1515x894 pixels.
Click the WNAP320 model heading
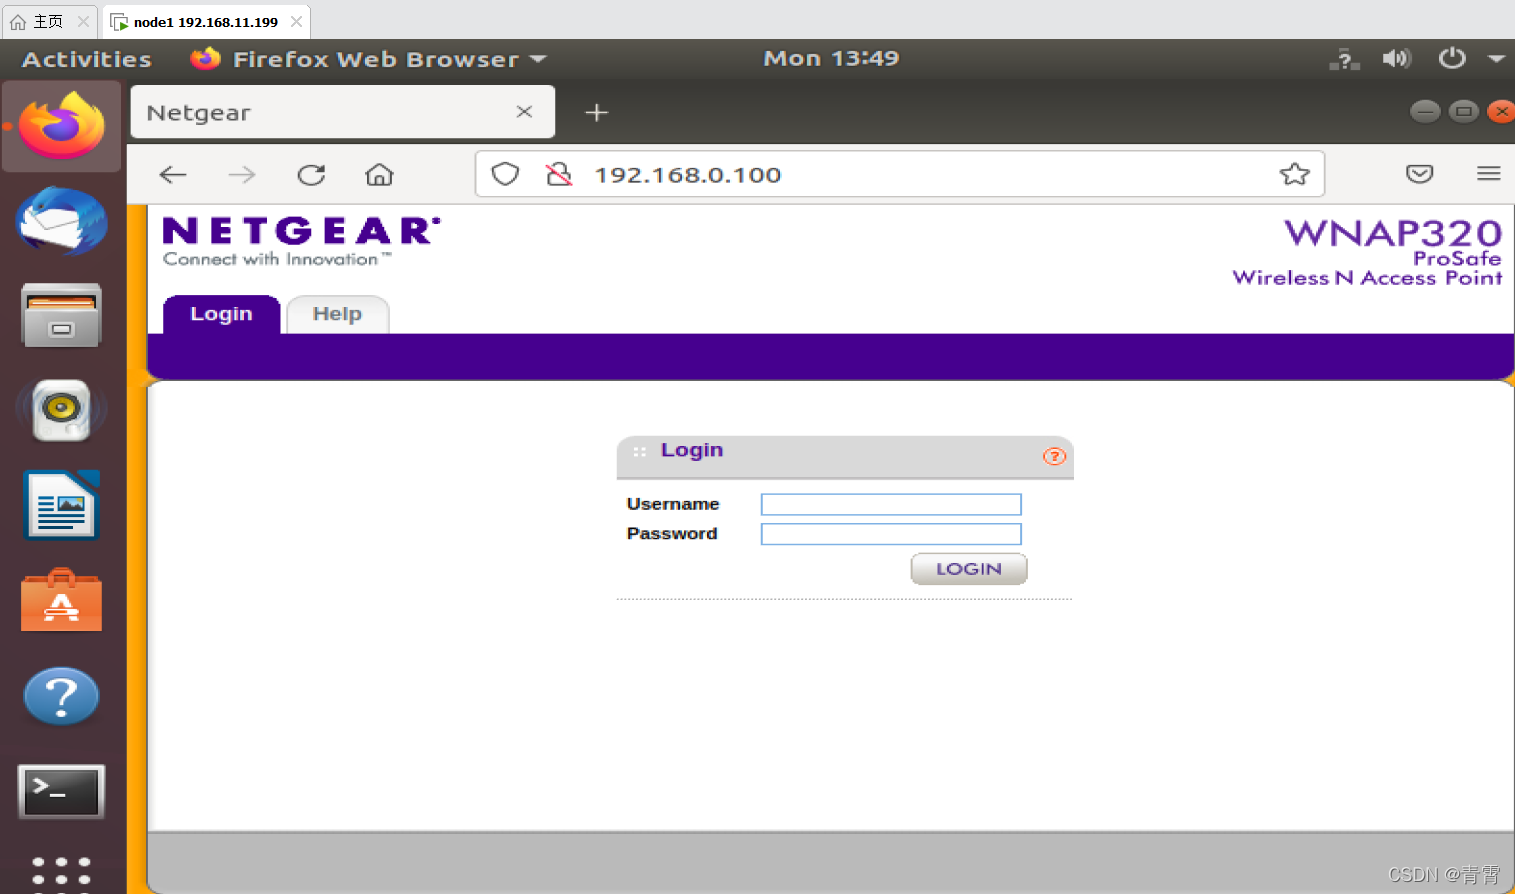coord(1393,233)
